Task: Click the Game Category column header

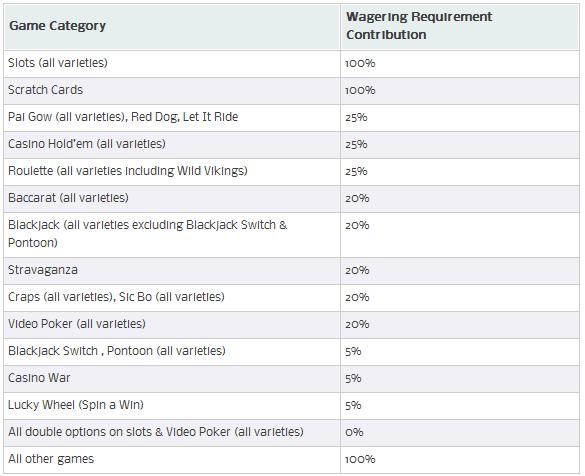Action: (x=172, y=27)
